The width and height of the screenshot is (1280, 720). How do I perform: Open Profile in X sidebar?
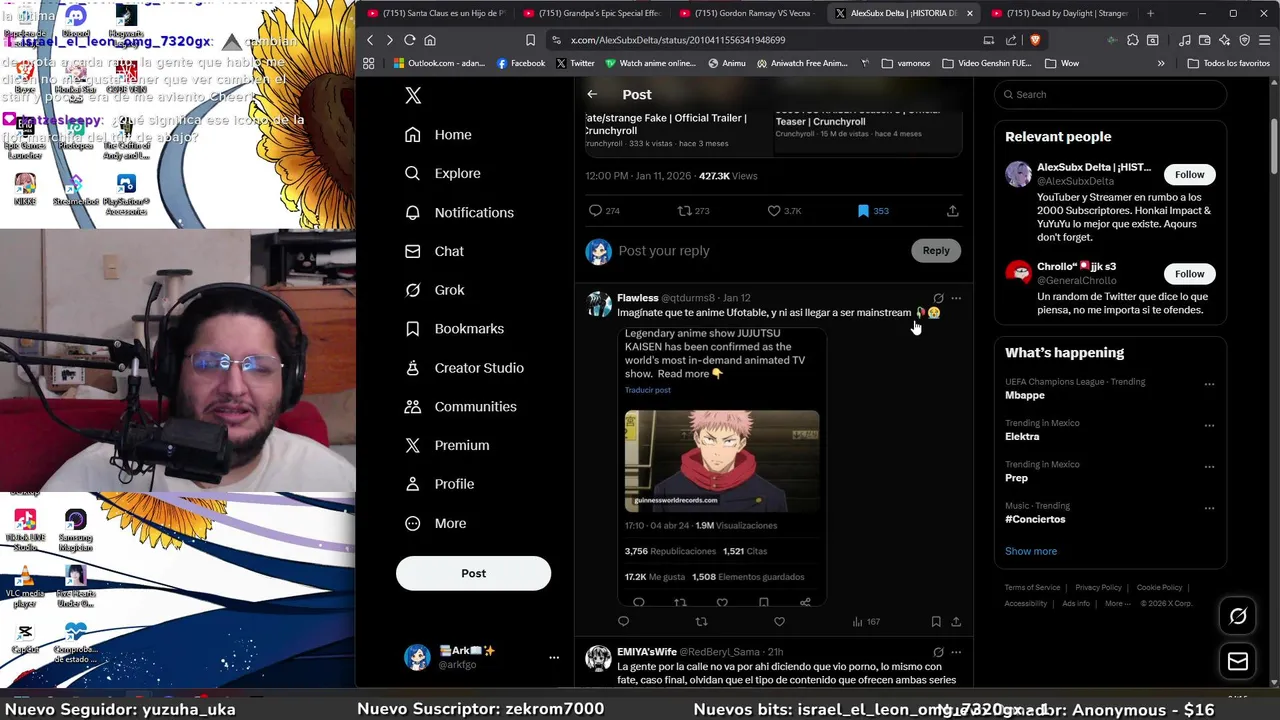[439, 484]
